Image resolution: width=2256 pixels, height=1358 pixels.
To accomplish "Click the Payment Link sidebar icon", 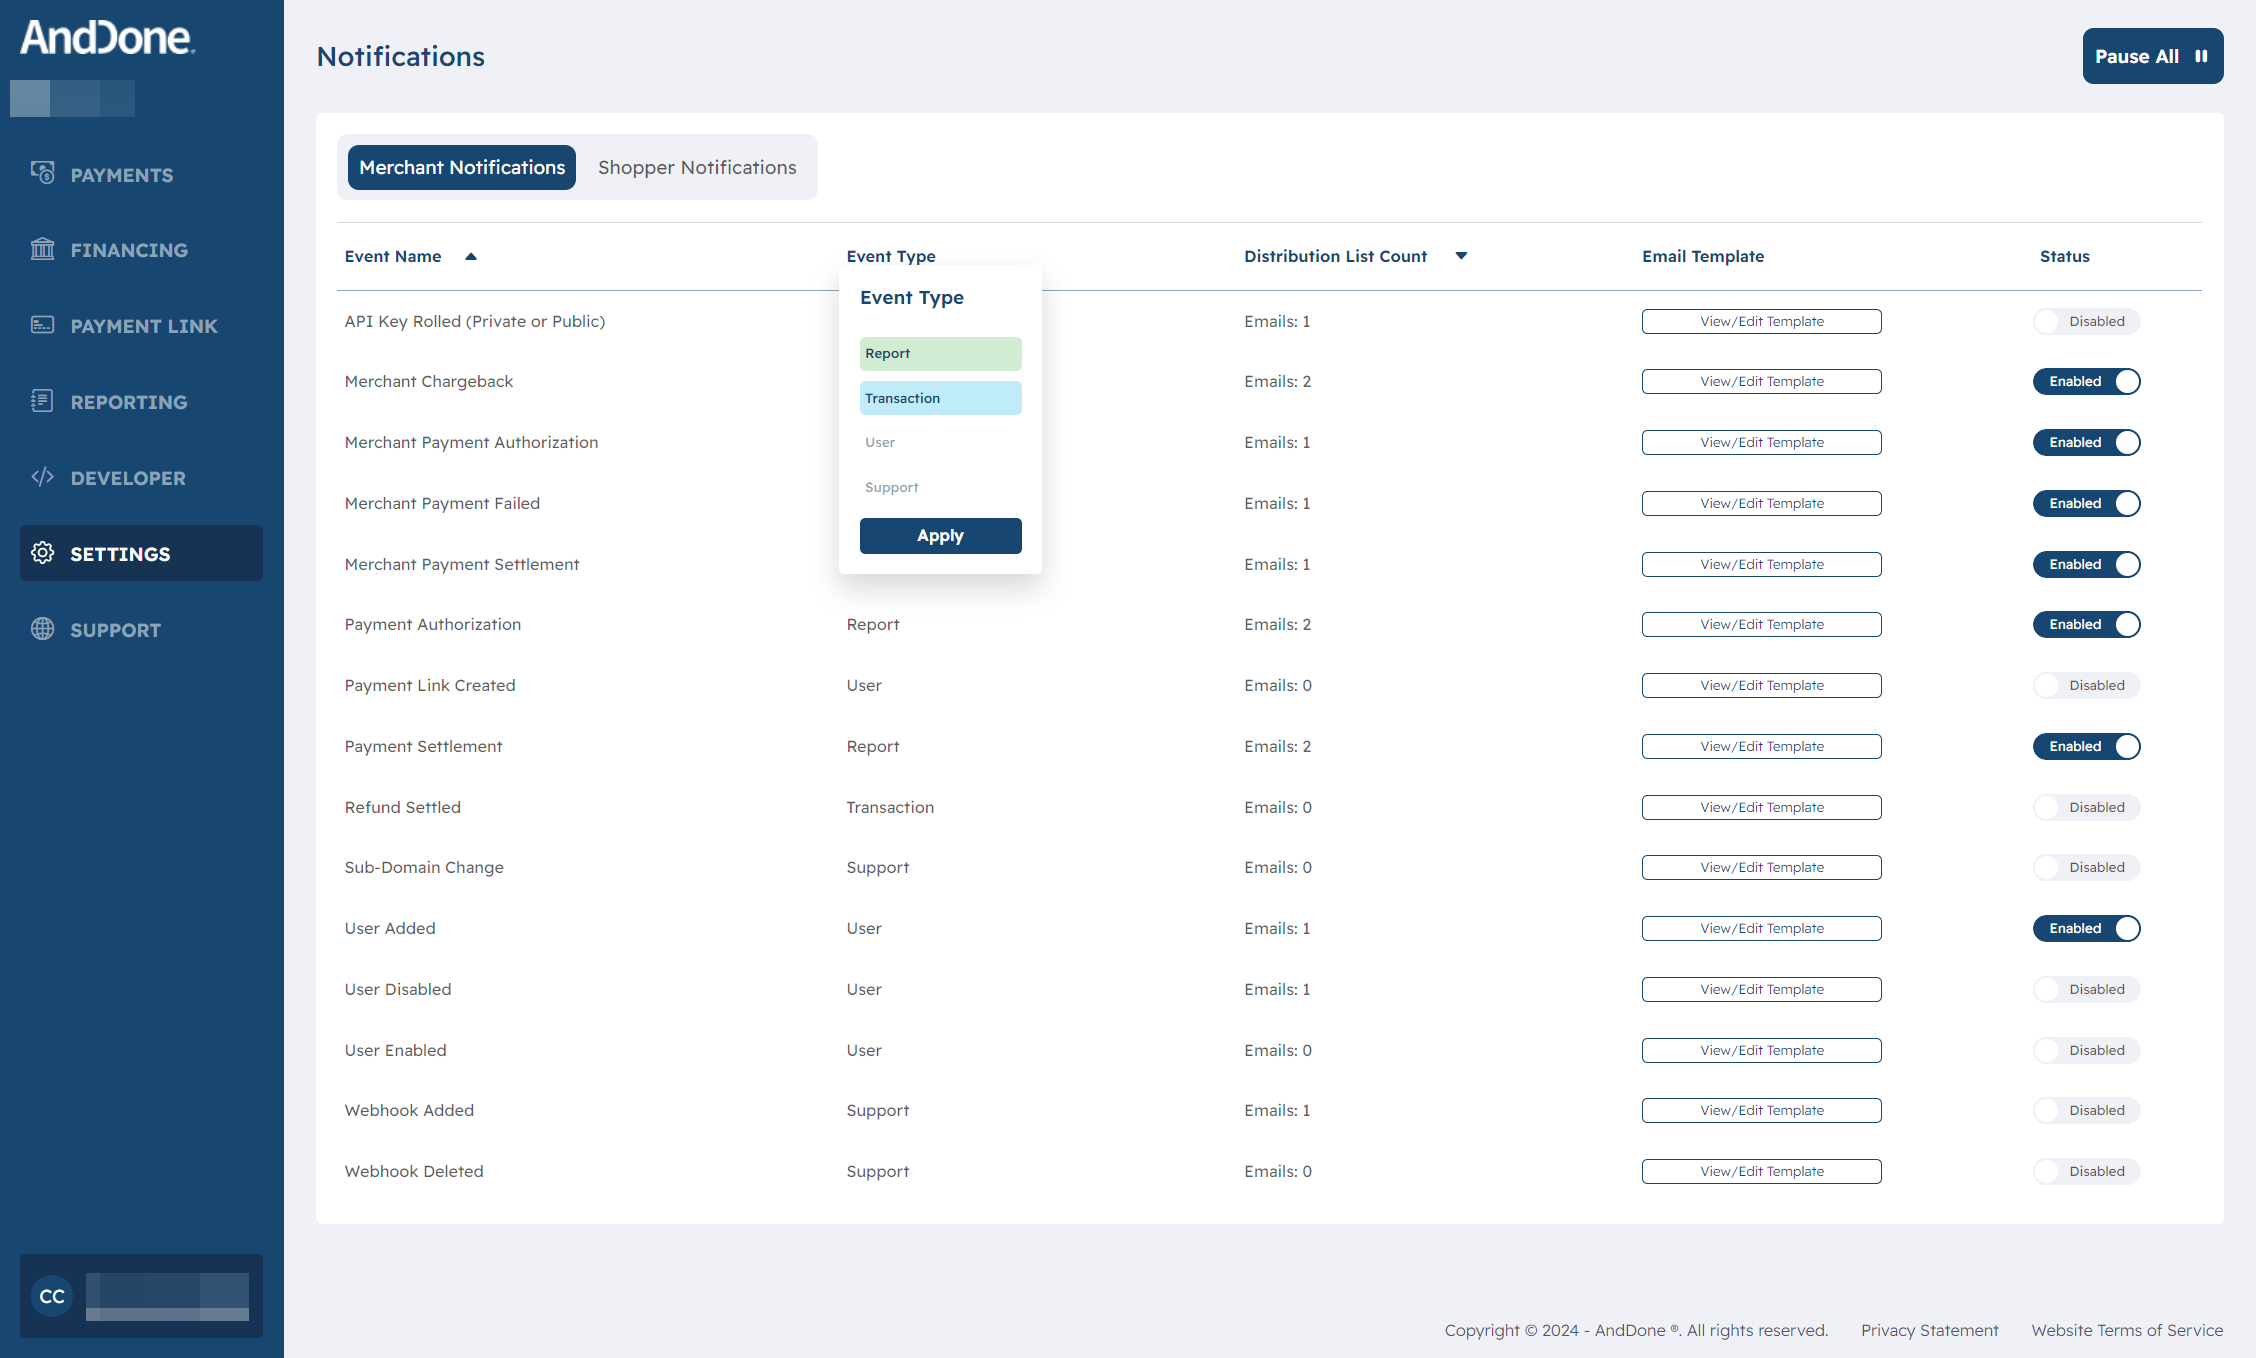I will 44,324.
